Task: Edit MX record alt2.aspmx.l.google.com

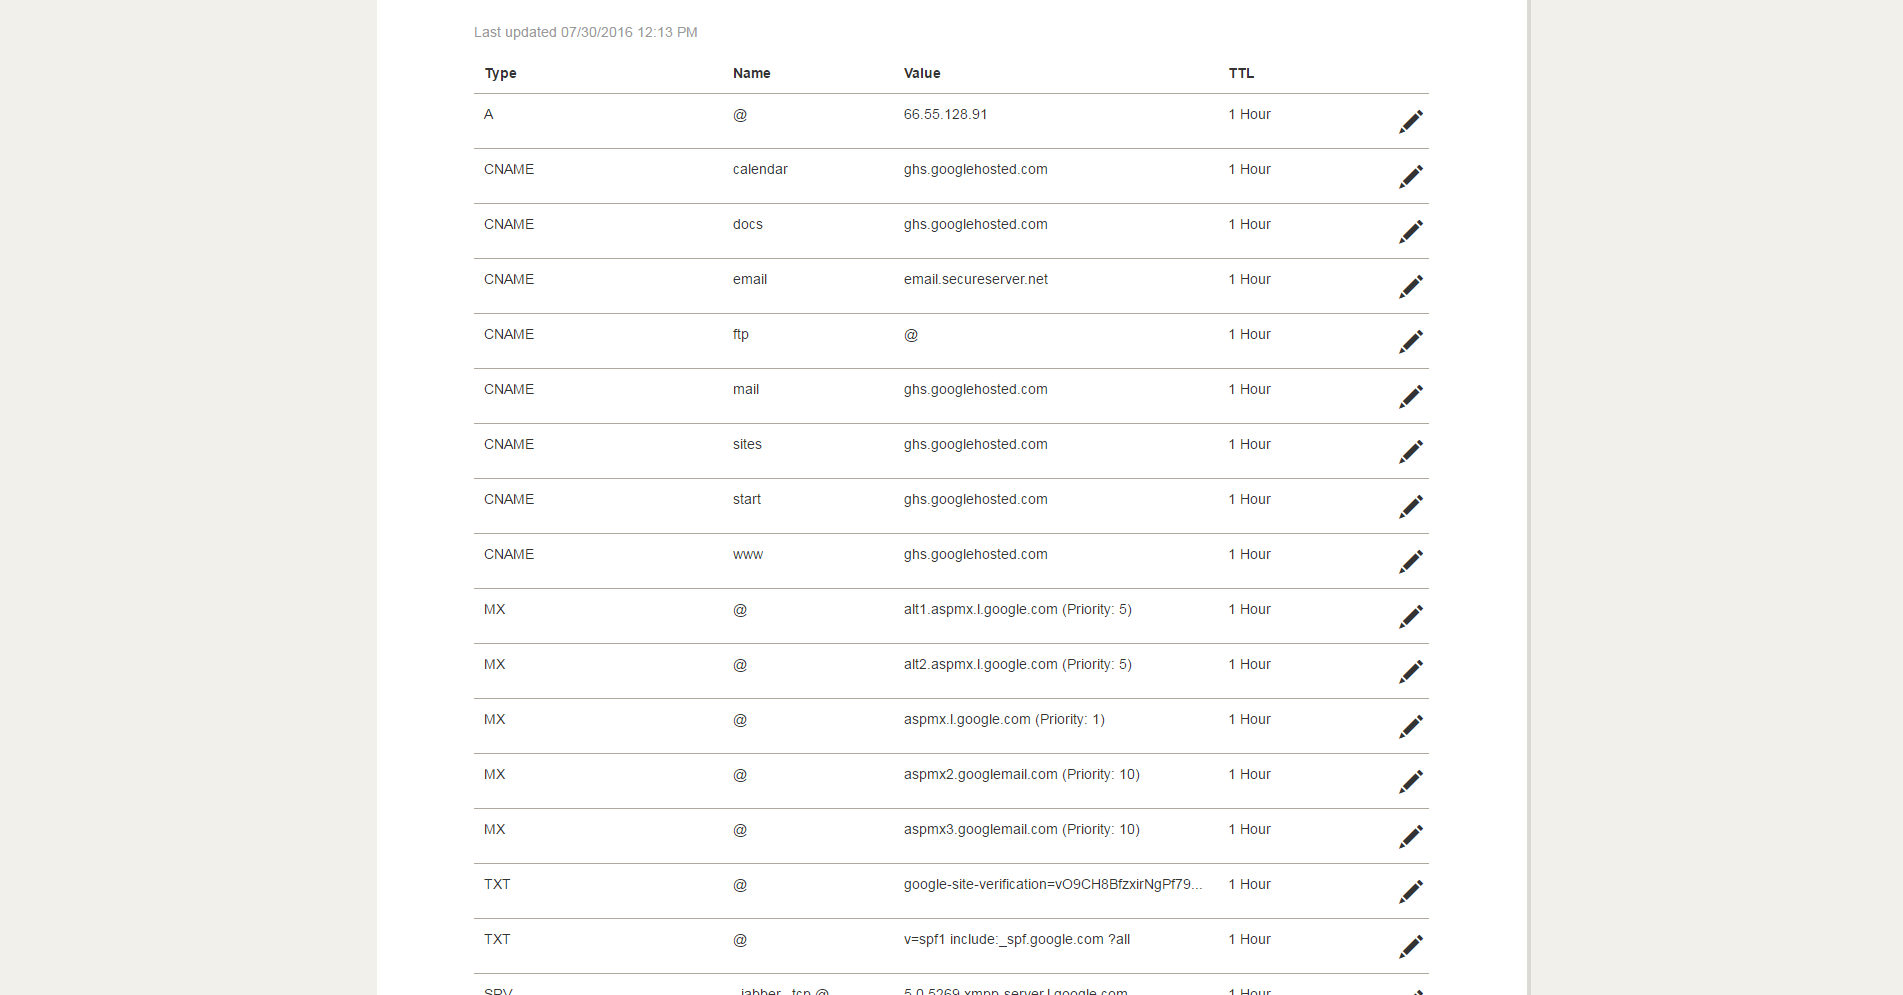Action: point(1411,672)
